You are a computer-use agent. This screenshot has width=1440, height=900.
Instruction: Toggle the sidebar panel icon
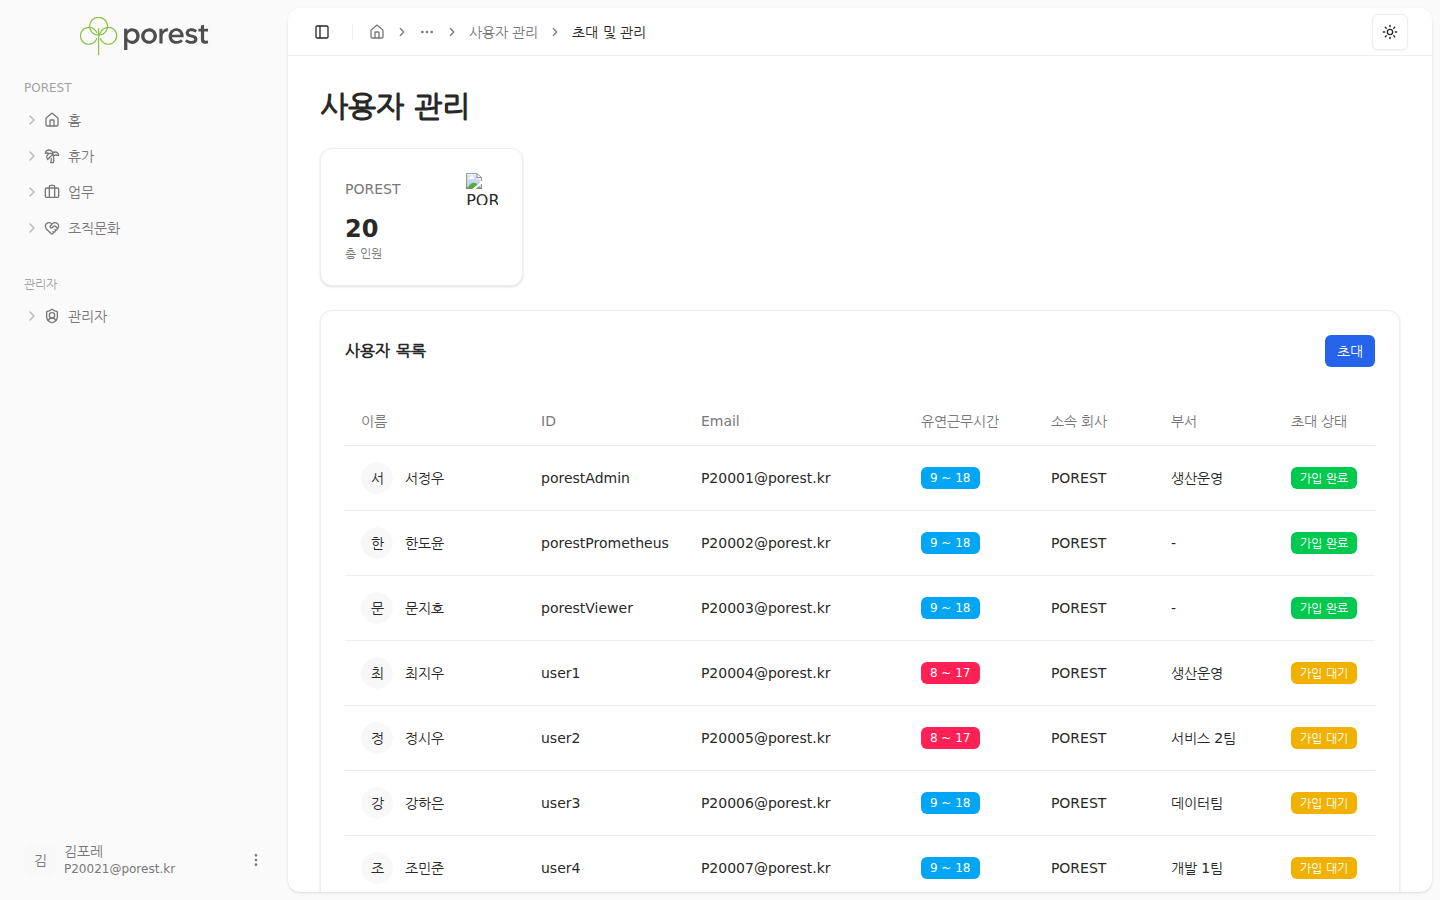[x=322, y=32]
